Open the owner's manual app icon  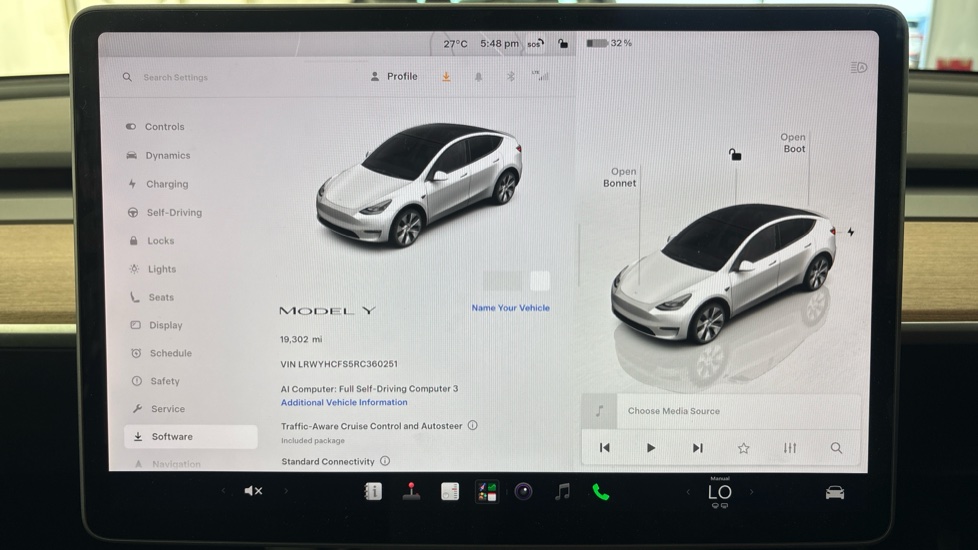[373, 491]
